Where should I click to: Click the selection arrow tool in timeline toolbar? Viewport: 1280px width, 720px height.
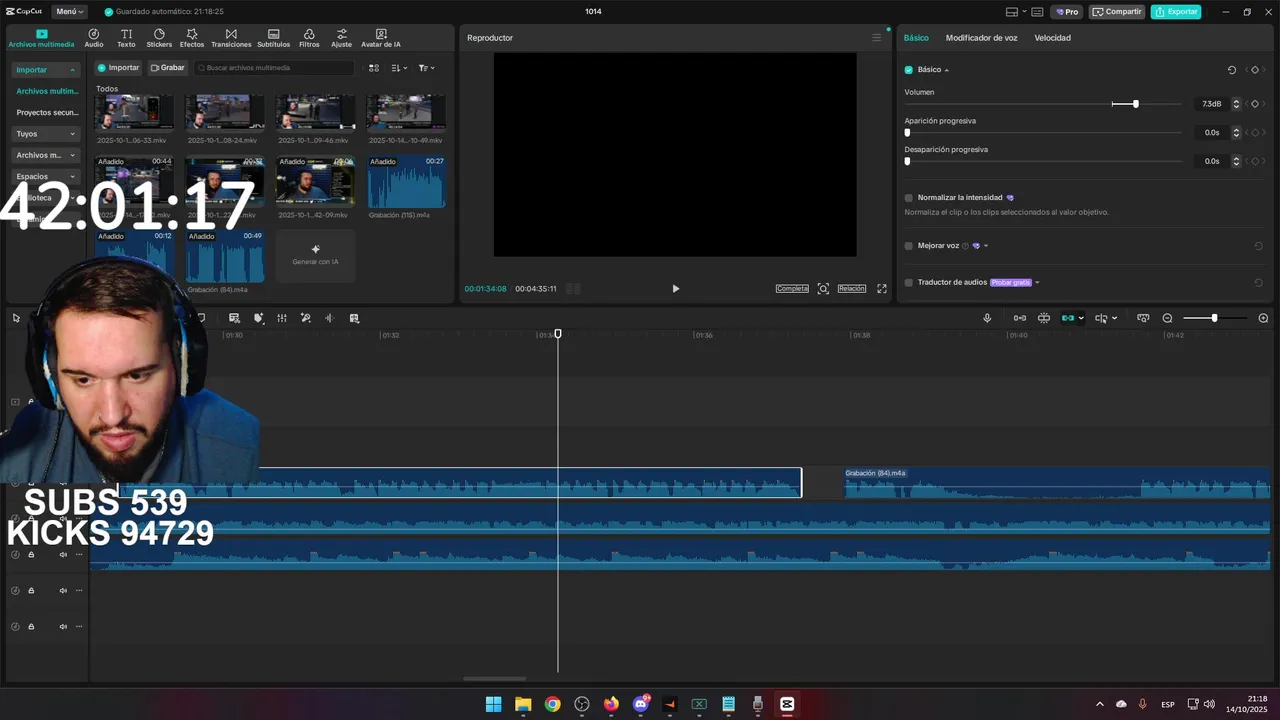pos(16,318)
